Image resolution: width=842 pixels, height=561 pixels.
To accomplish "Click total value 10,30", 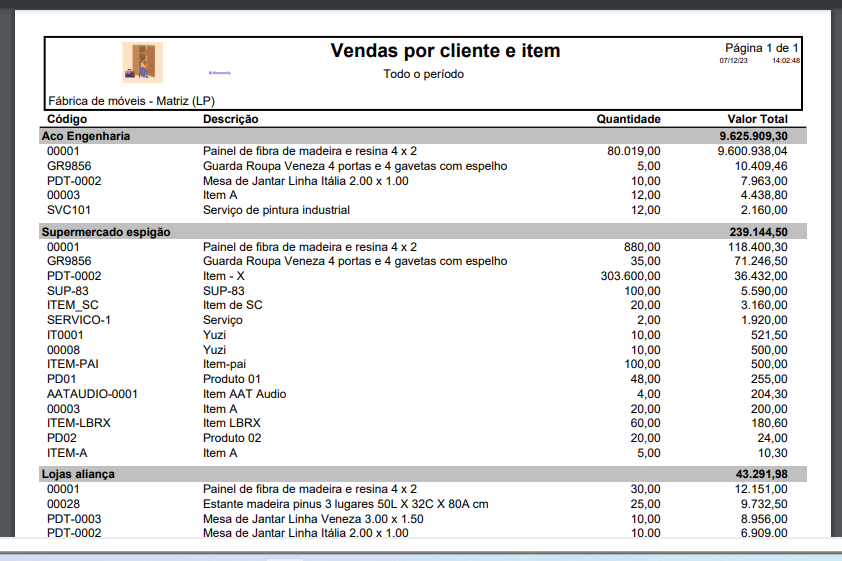I will click(x=772, y=454).
